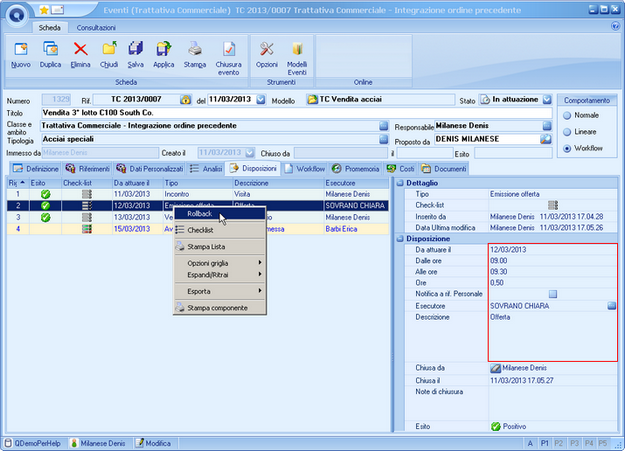
Task: Choose Stampa Lista in context menu
Action: pos(220,247)
